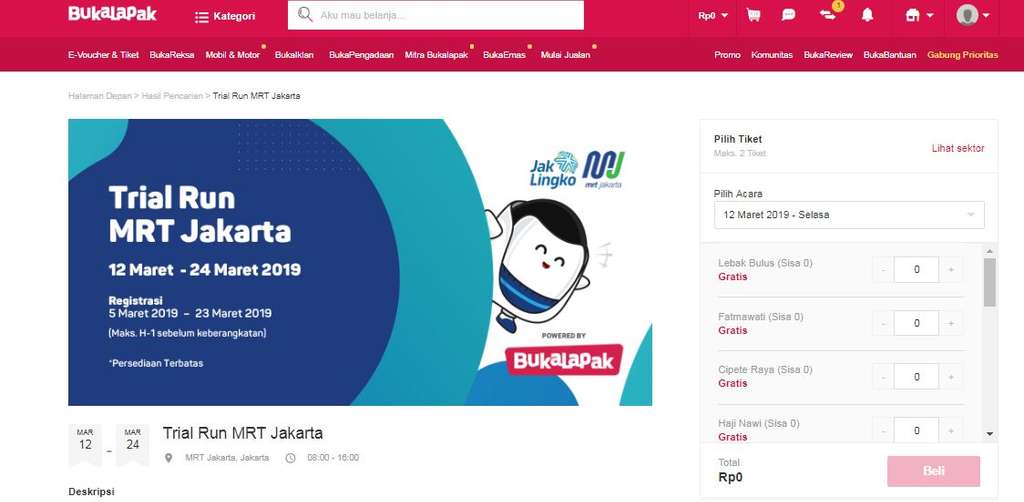
Task: Click Lihat sektor link
Action: (x=958, y=148)
